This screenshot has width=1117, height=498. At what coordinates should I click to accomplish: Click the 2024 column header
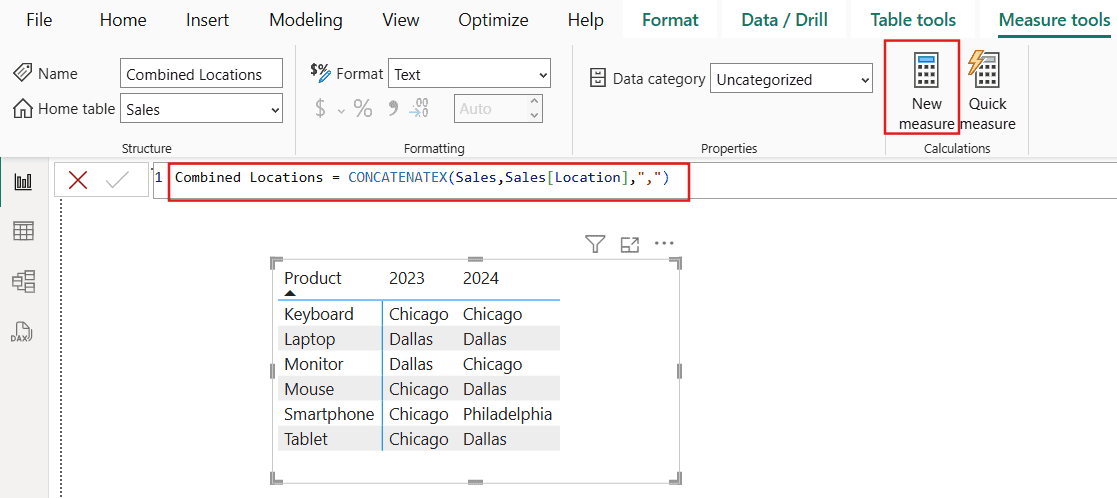[x=481, y=278]
